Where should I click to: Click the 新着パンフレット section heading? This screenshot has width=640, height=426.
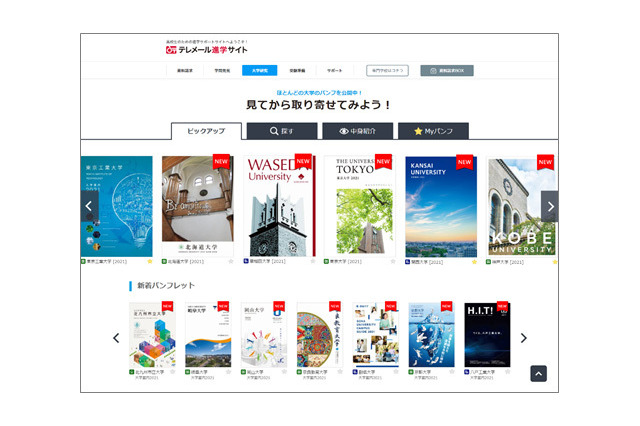[x=166, y=285]
